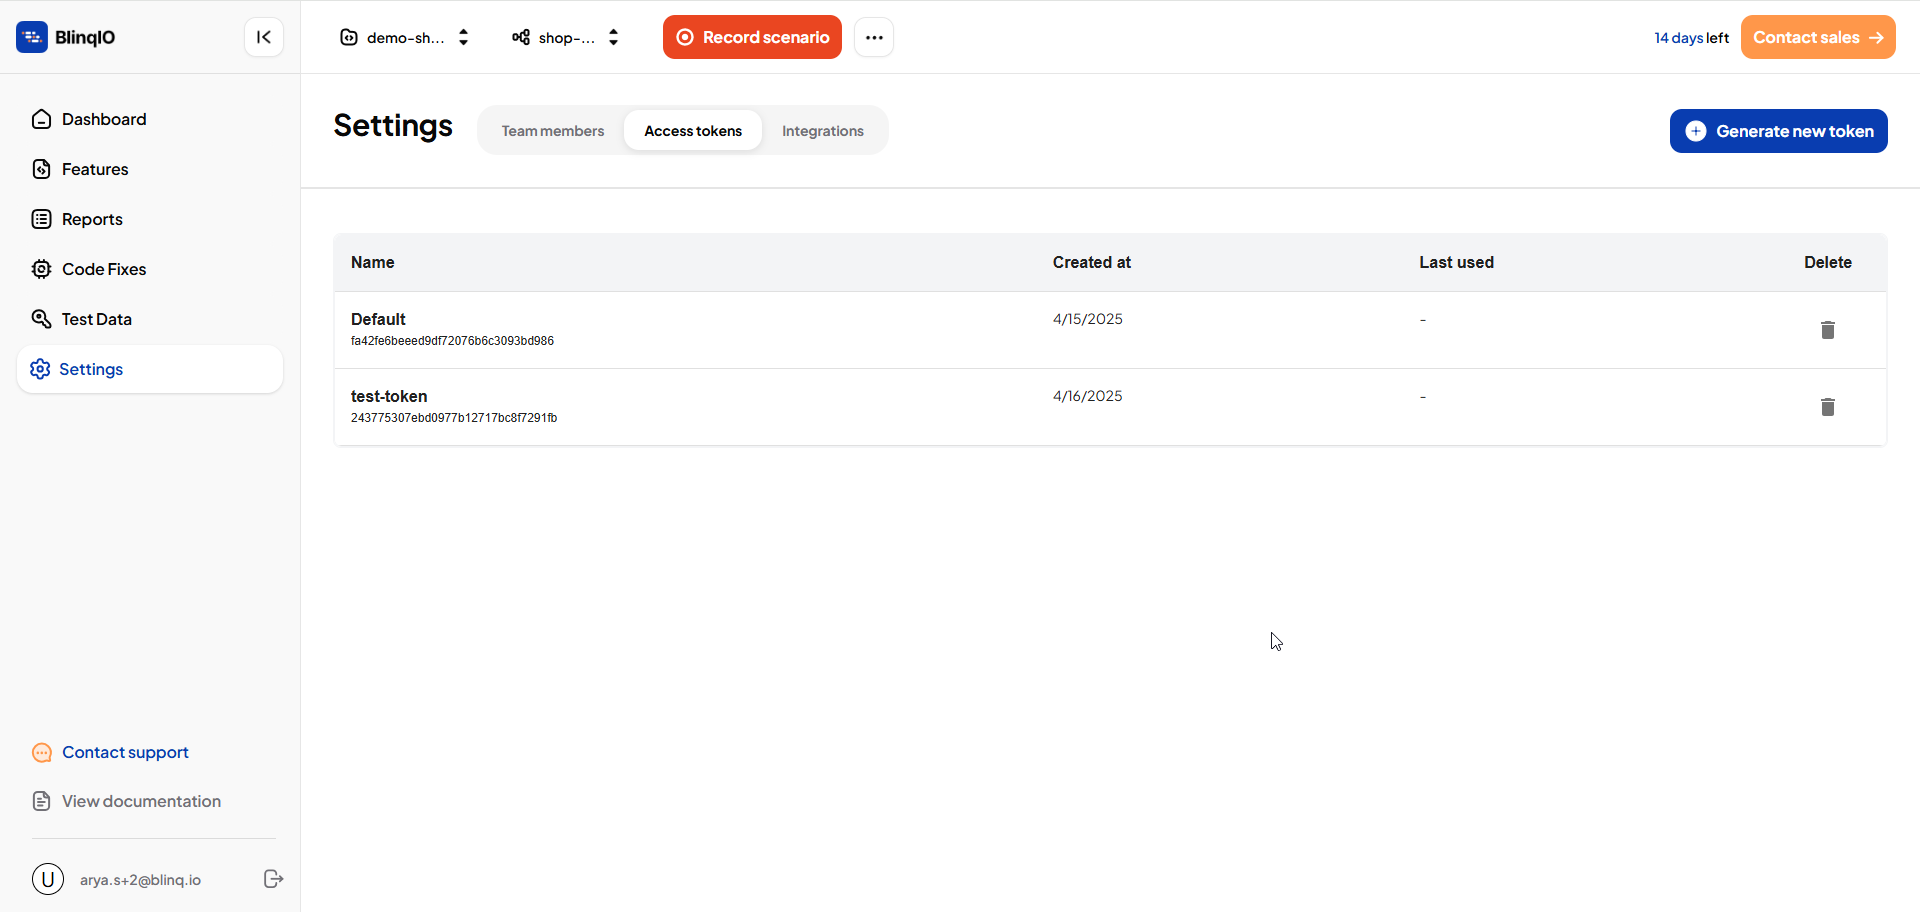
Task: Delete test-token with its trash icon
Action: 1828,407
